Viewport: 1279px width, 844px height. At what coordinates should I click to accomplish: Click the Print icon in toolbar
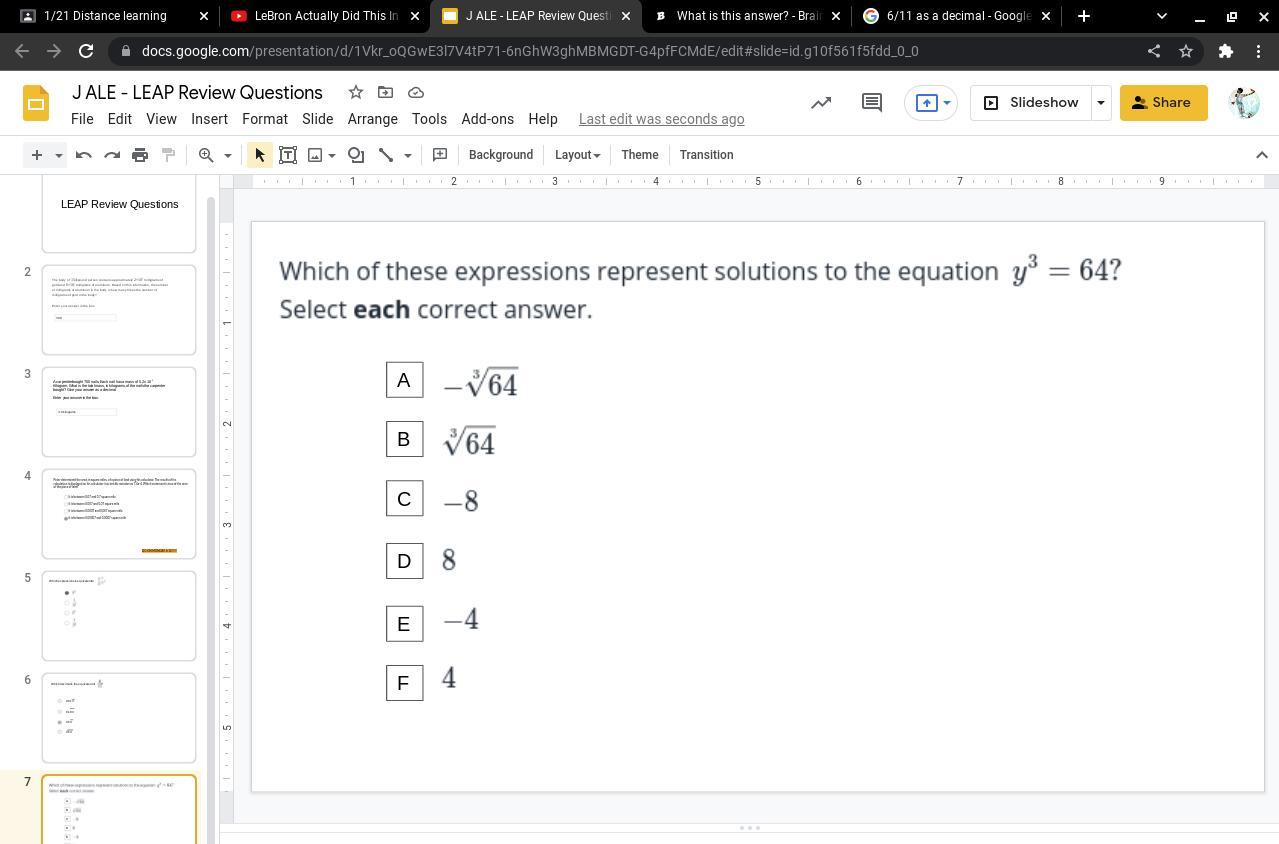[x=140, y=155]
